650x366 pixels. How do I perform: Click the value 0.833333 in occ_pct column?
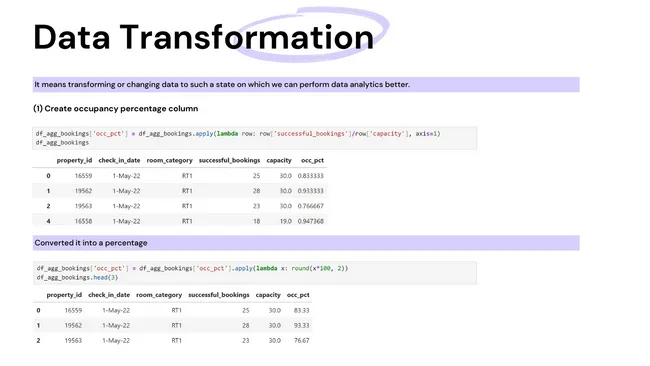pos(310,176)
